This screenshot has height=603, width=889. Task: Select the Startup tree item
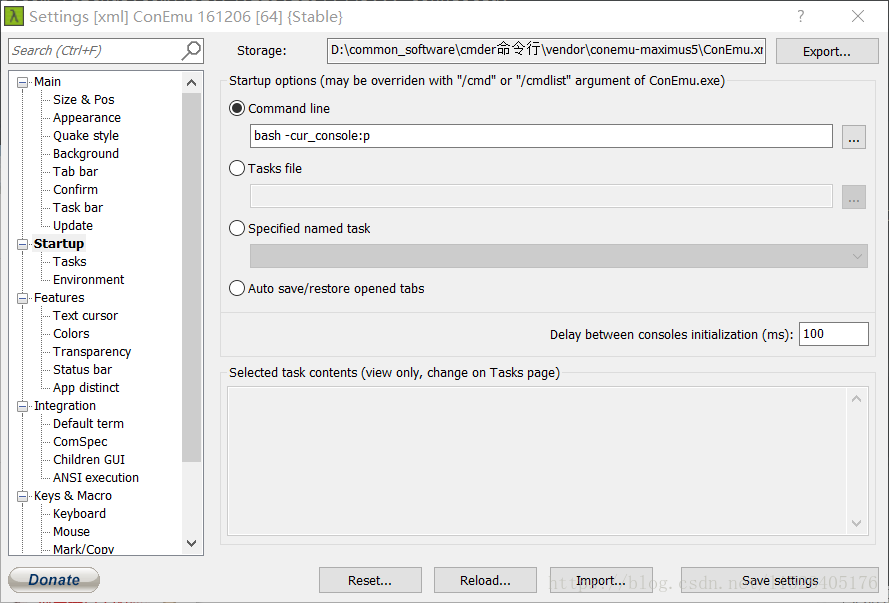coord(59,244)
